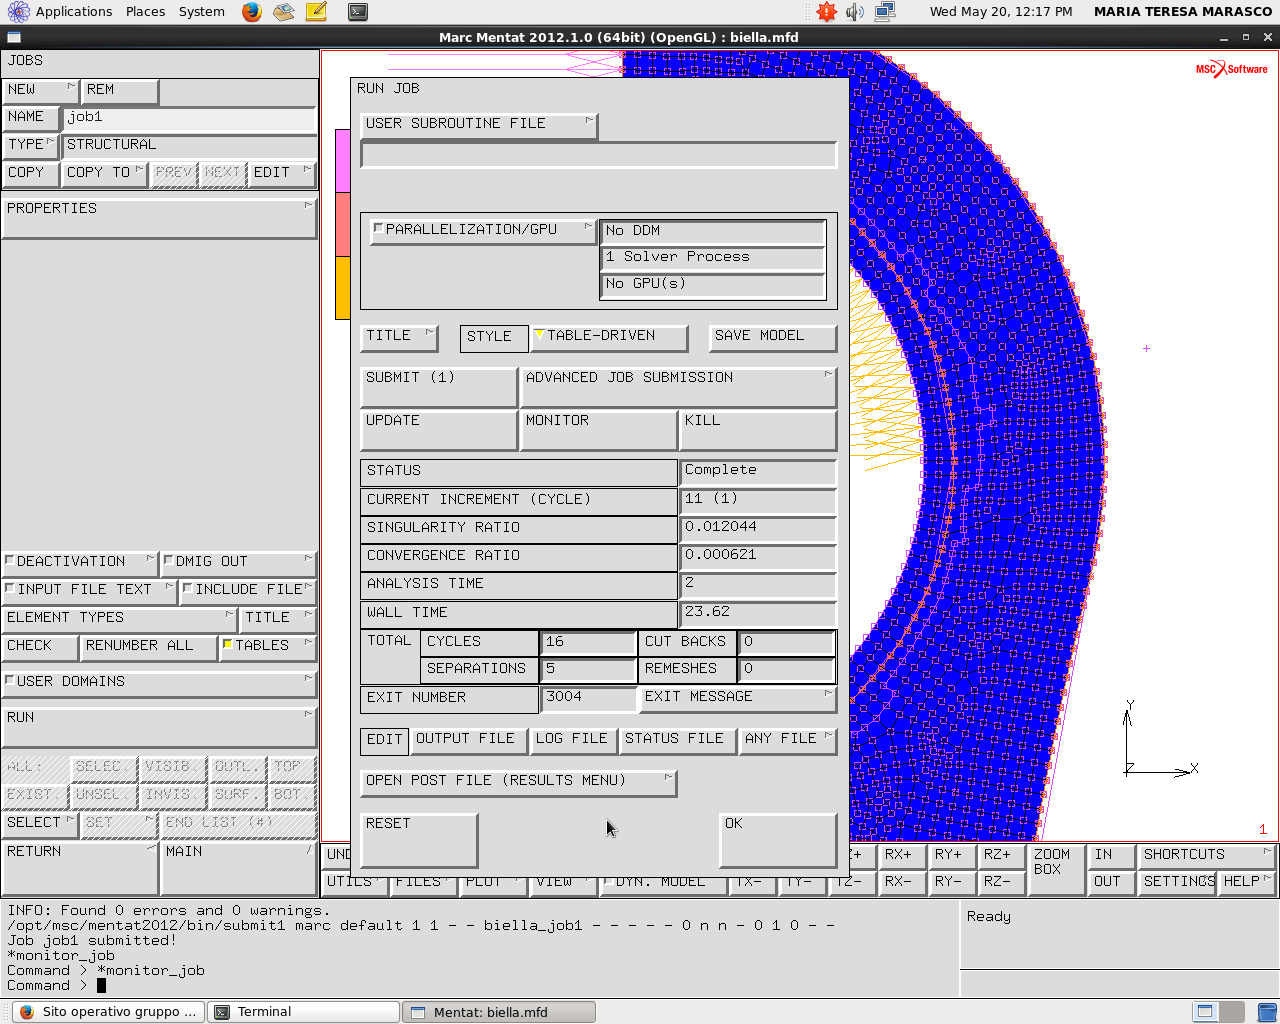The height and width of the screenshot is (1024, 1280).
Task: Open USER SUBROUTINE FILE submenu
Action: 478,124
